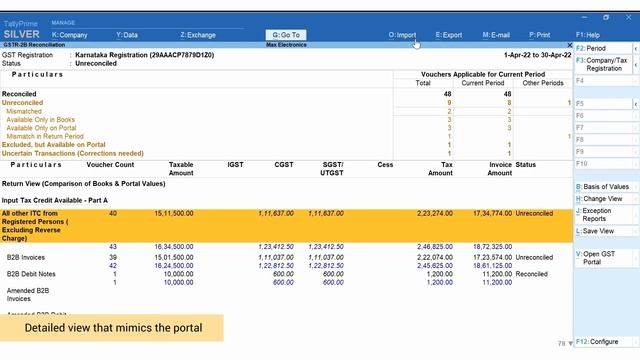This screenshot has height=360, width=640.
Task: Click the Voucher Count column header
Action: point(110,165)
